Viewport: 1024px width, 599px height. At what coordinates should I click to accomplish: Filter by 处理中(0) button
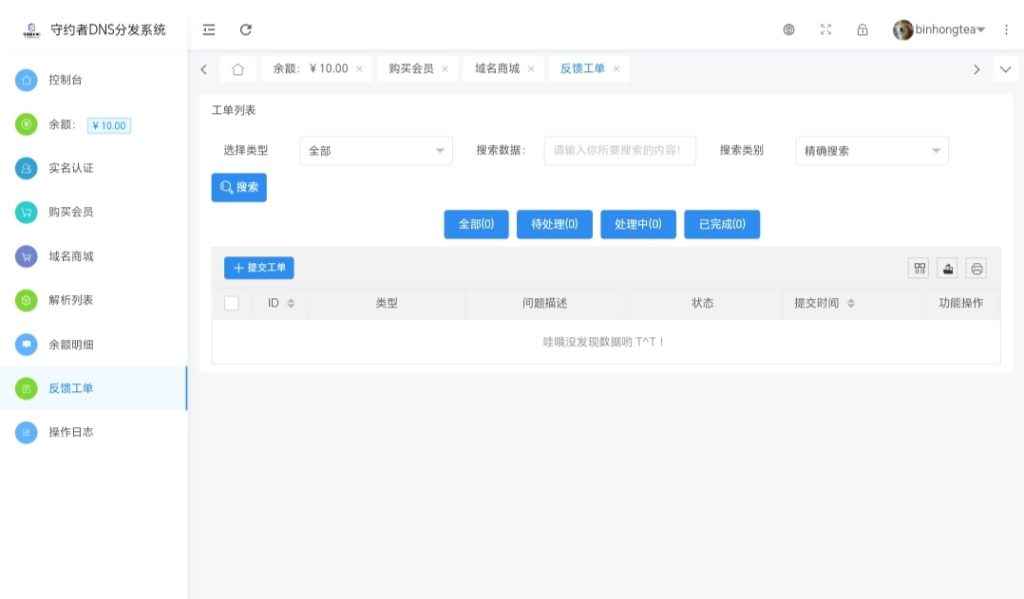(x=638, y=224)
